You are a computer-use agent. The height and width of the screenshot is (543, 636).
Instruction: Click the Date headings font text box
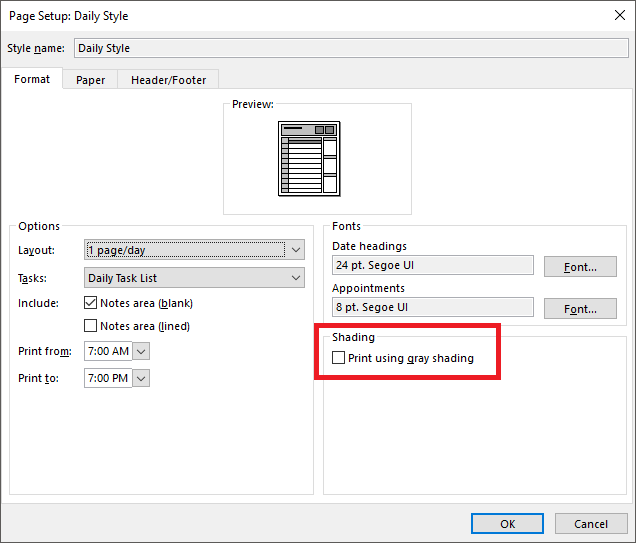click(x=432, y=265)
